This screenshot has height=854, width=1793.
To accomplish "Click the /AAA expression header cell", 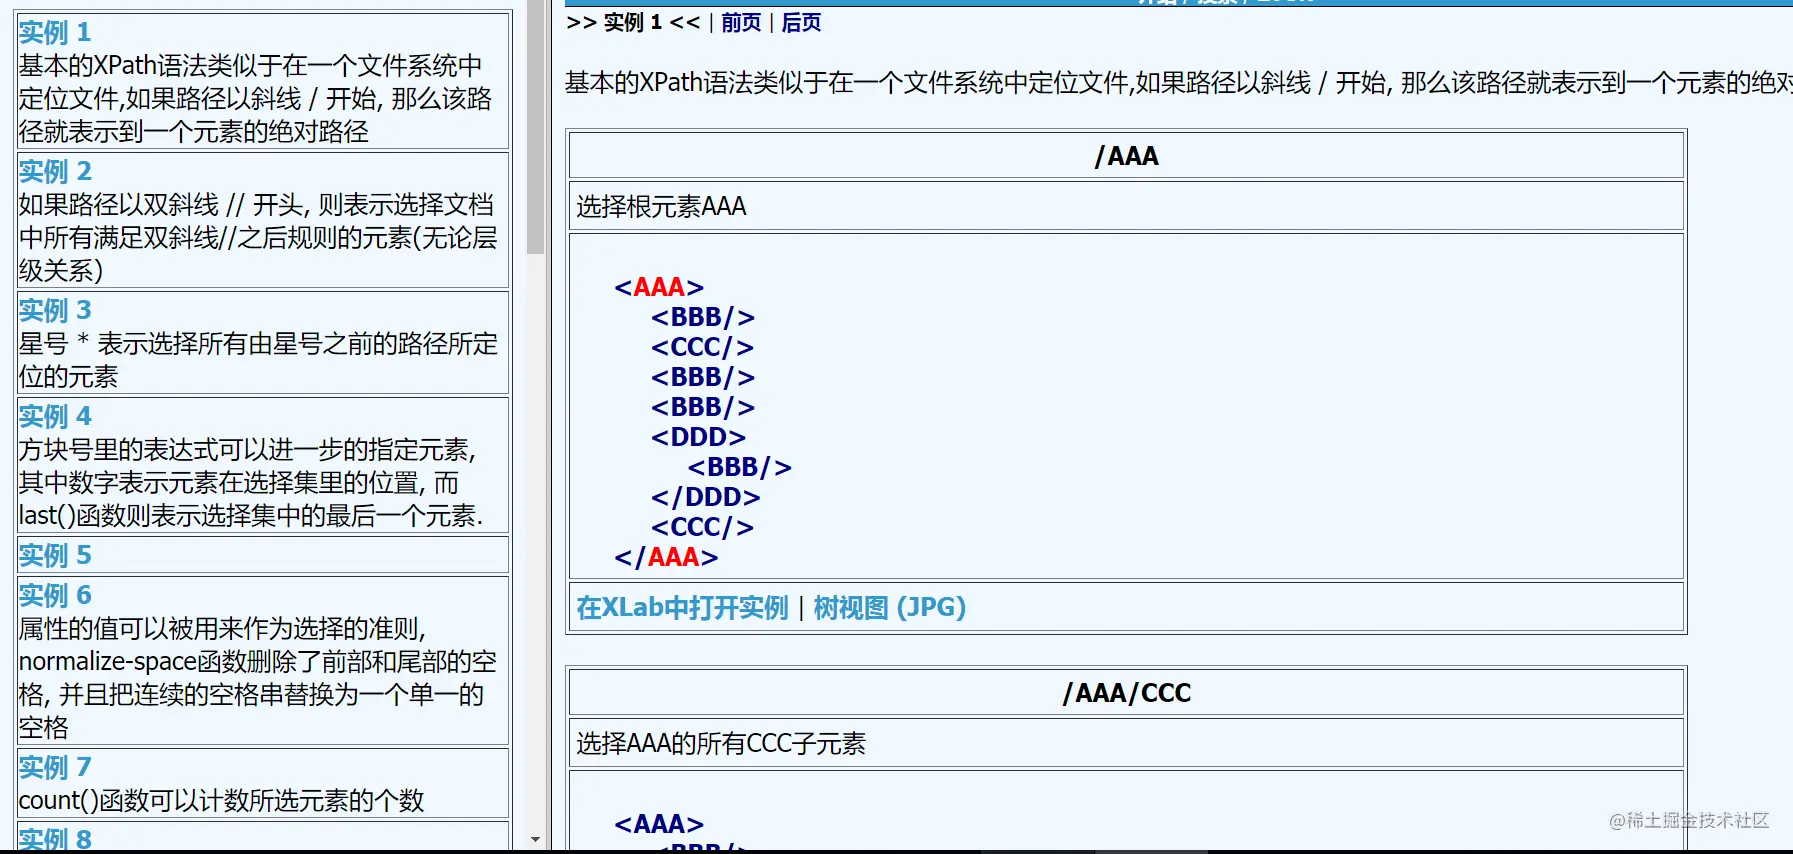I will [x=1126, y=156].
